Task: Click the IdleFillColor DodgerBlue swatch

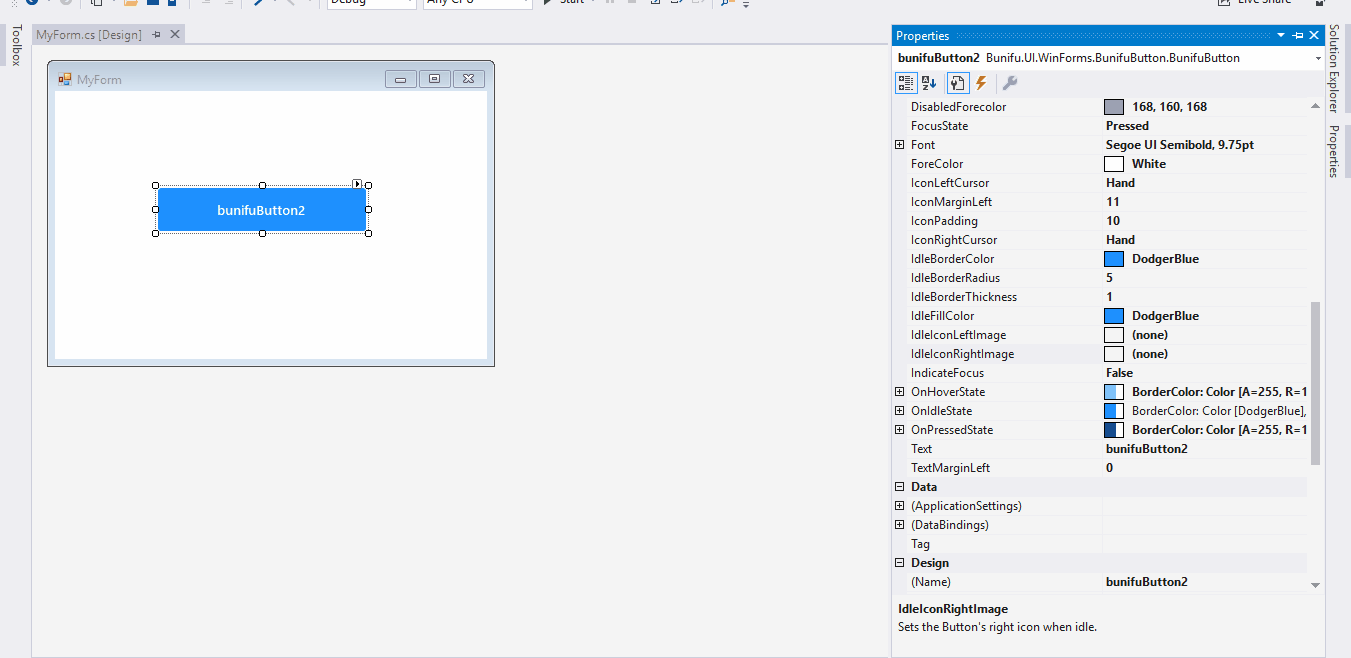Action: pos(1114,316)
